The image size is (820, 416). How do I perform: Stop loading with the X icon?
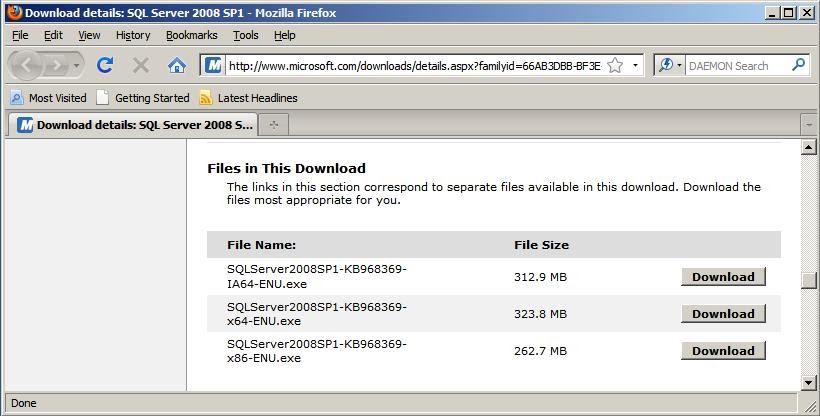pyautogui.click(x=141, y=65)
